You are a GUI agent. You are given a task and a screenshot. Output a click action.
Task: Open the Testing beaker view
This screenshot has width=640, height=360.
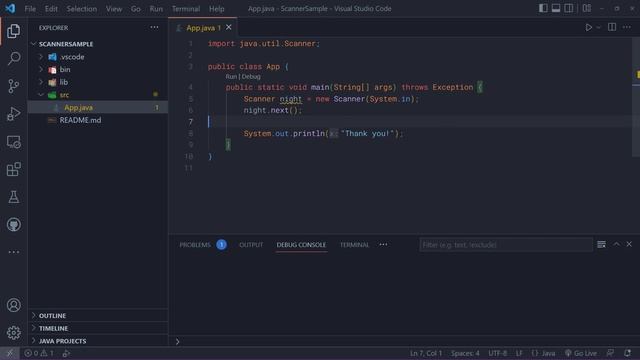[13, 197]
